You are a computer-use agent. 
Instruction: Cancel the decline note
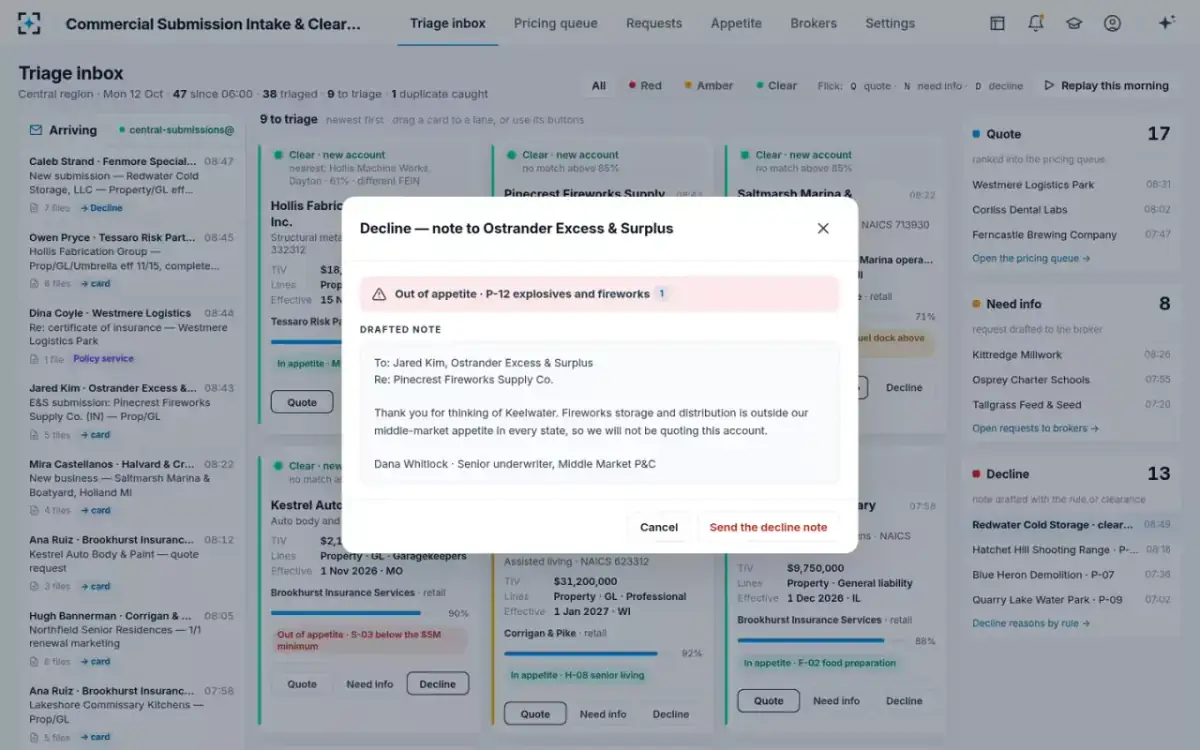pyautogui.click(x=659, y=527)
